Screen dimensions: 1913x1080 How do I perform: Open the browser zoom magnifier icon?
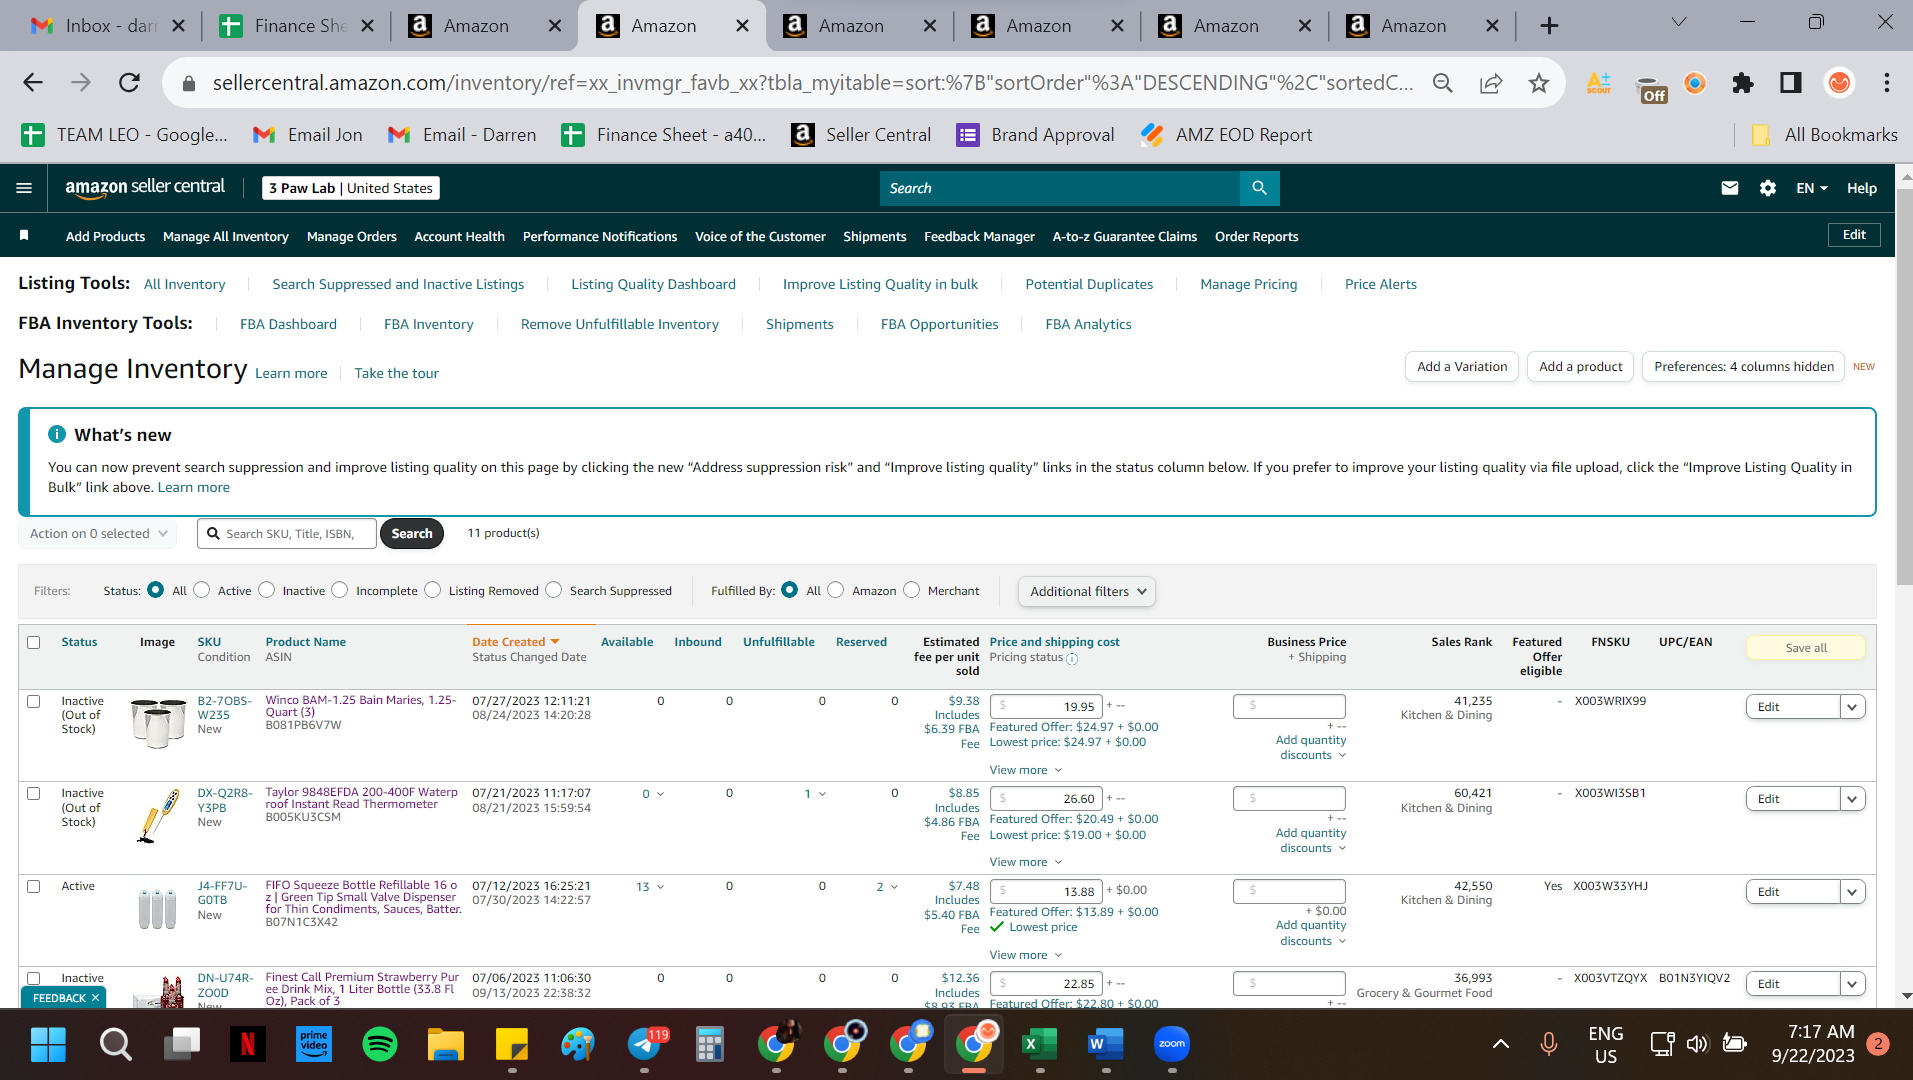coord(1443,83)
